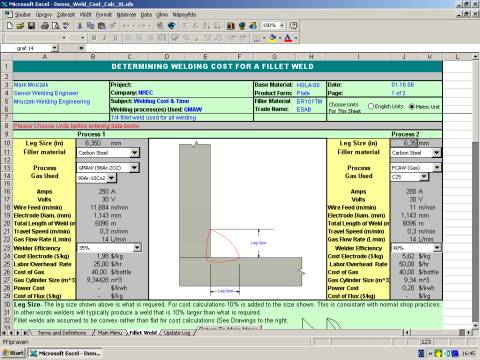480x360 pixels.
Task: Open the 90Ar-10Co2 gas dropdown
Action: 111,178
